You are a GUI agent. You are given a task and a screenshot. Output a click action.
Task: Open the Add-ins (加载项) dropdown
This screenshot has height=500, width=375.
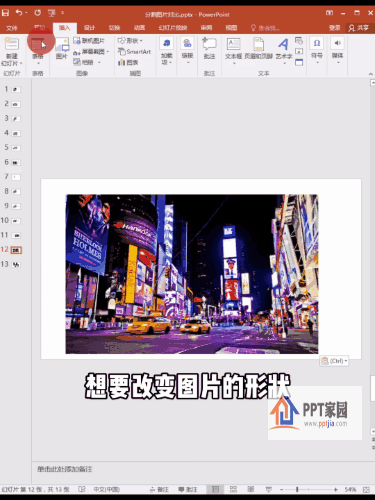[x=167, y=51]
